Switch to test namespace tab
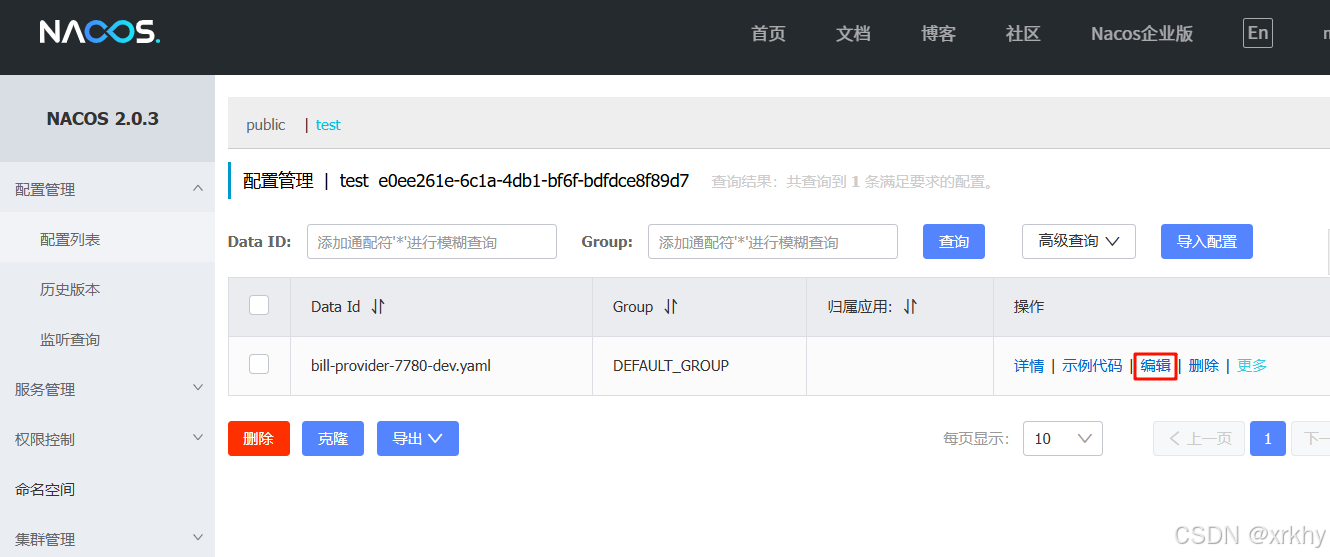 [x=328, y=125]
